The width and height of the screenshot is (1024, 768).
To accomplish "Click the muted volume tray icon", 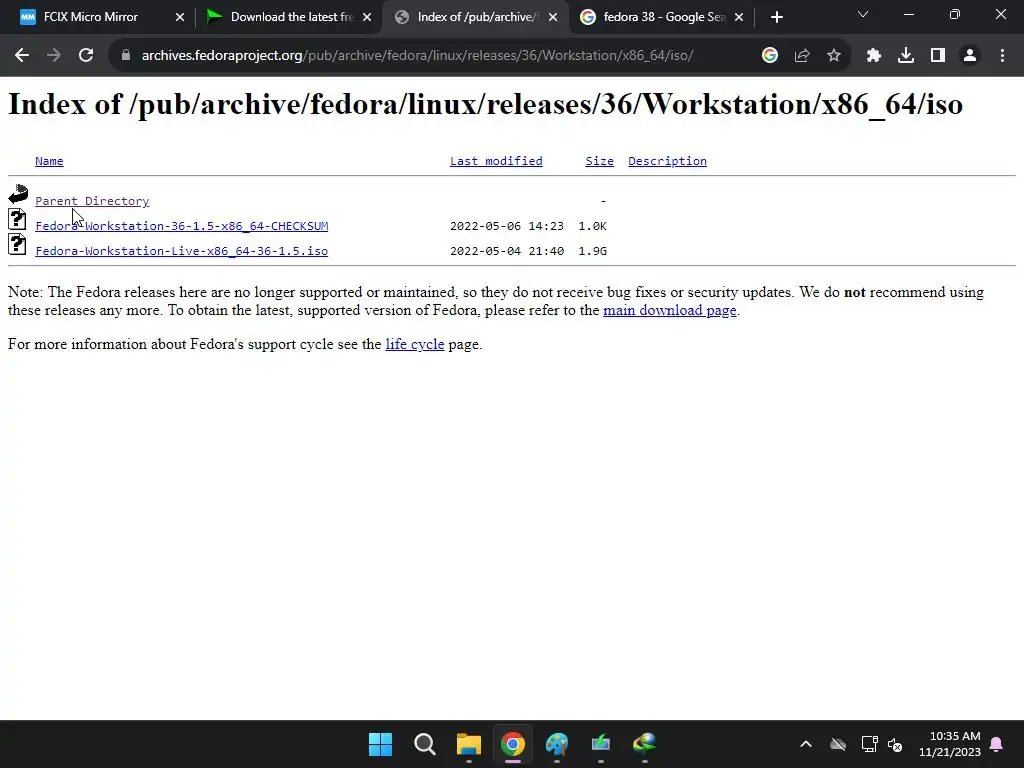I will (x=895, y=744).
